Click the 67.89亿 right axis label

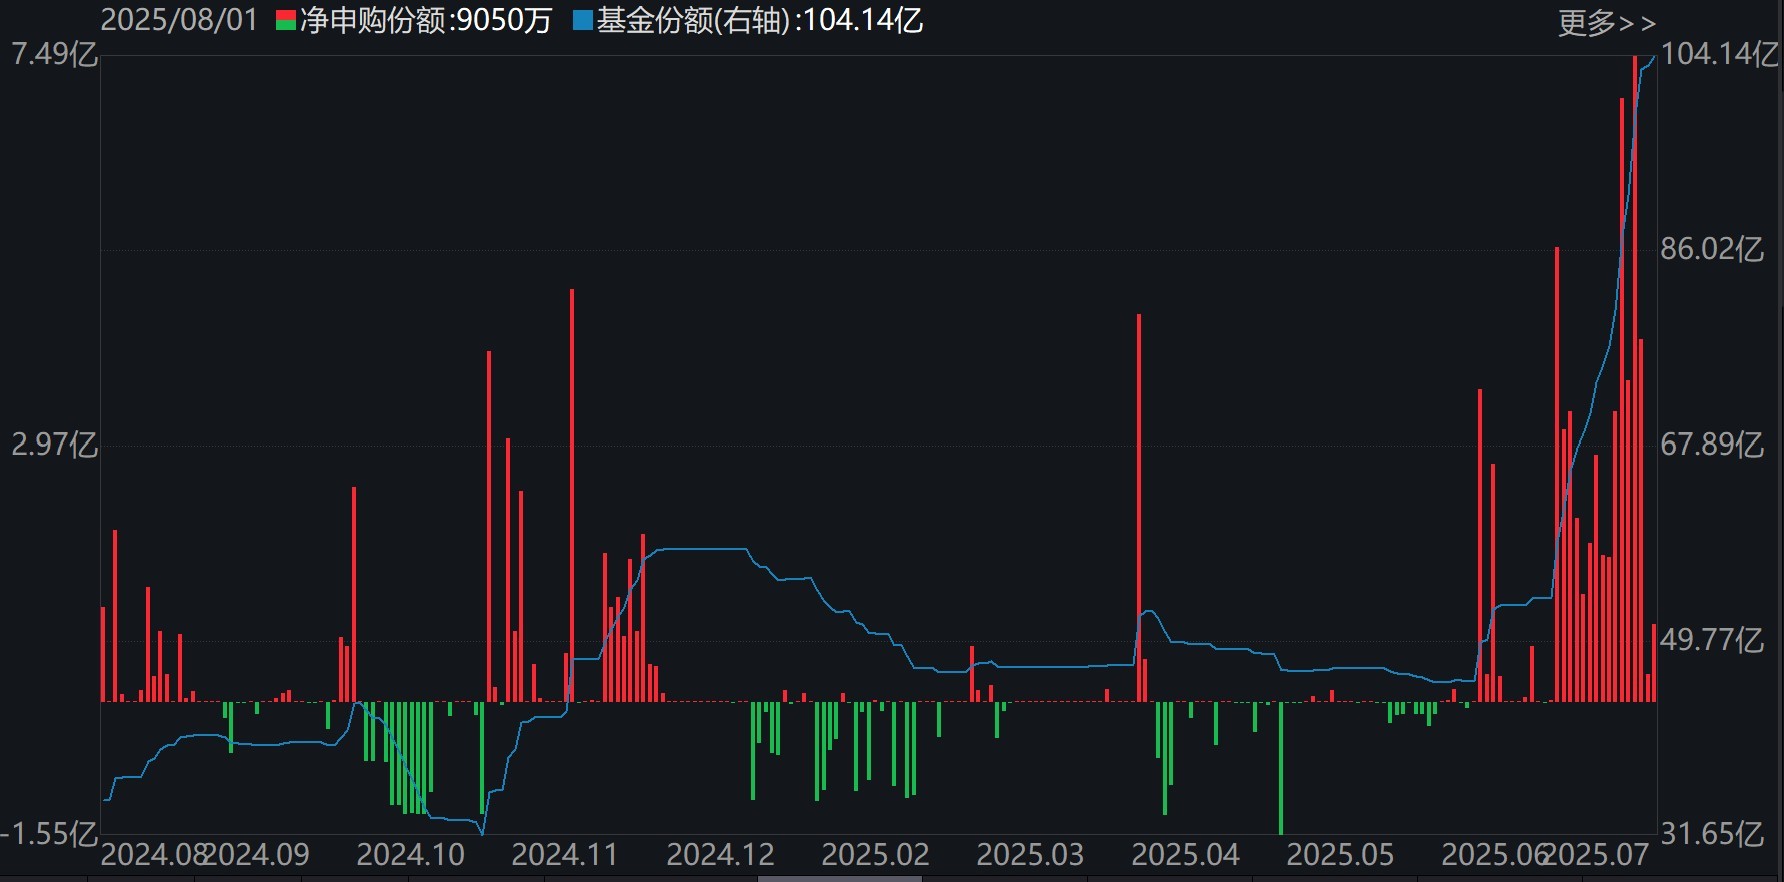click(1712, 445)
